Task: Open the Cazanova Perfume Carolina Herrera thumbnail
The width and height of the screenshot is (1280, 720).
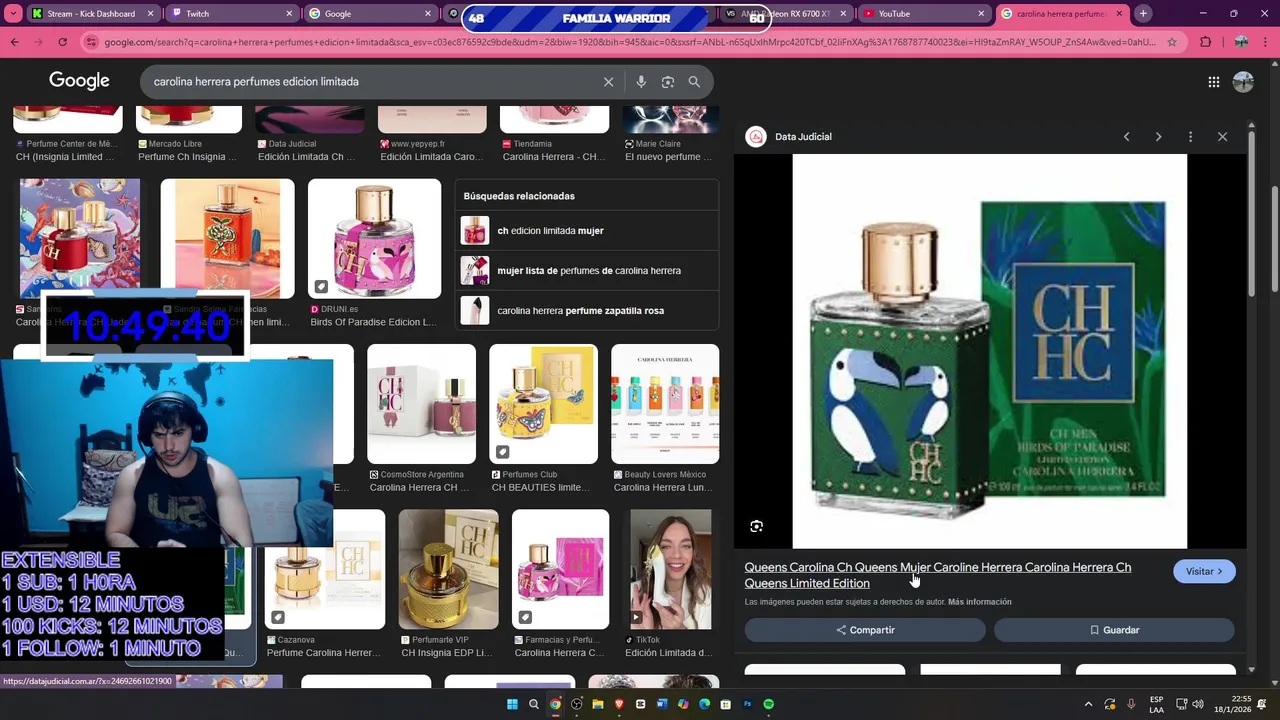Action: 324,569
